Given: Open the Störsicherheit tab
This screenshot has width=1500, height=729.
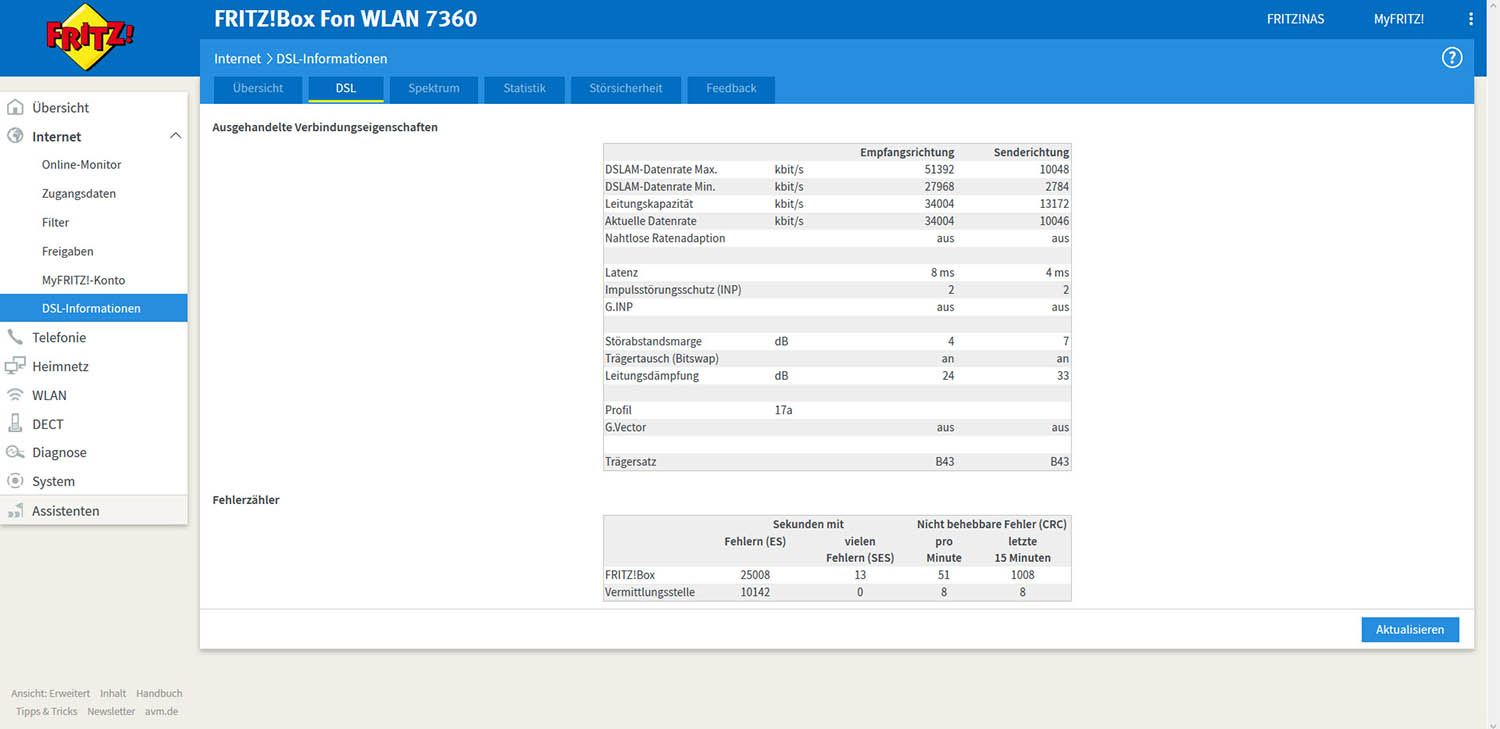Looking at the screenshot, I should 626,88.
